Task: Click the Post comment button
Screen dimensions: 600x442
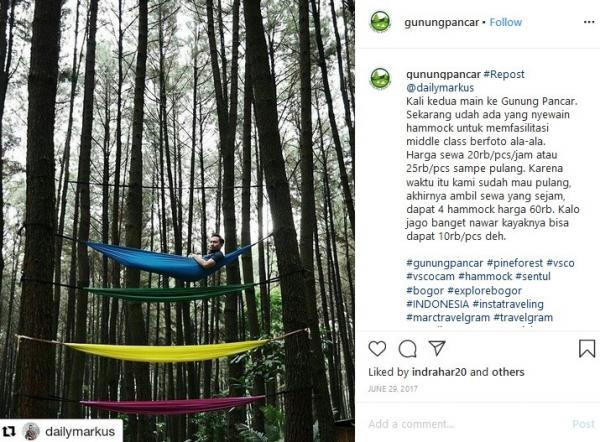Action: click(584, 424)
